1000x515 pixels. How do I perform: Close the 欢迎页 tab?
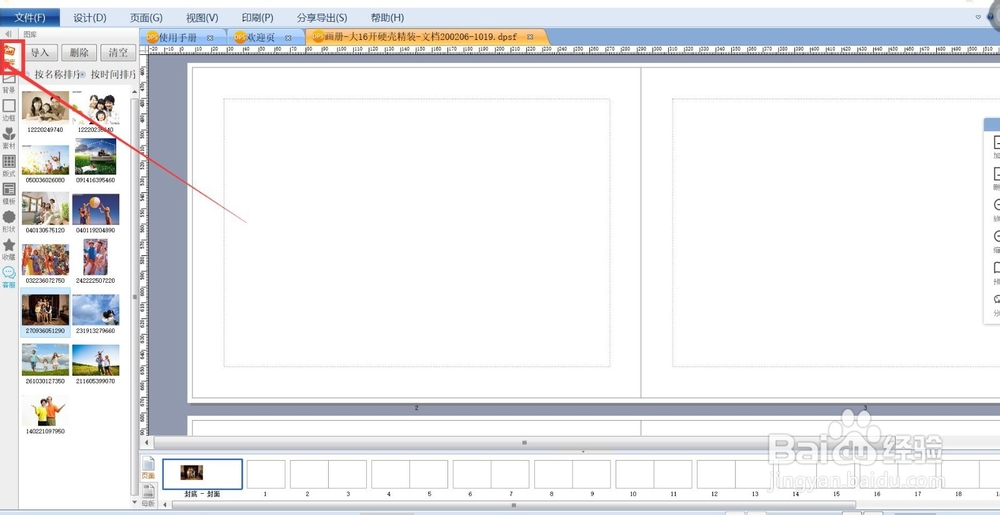pos(288,38)
